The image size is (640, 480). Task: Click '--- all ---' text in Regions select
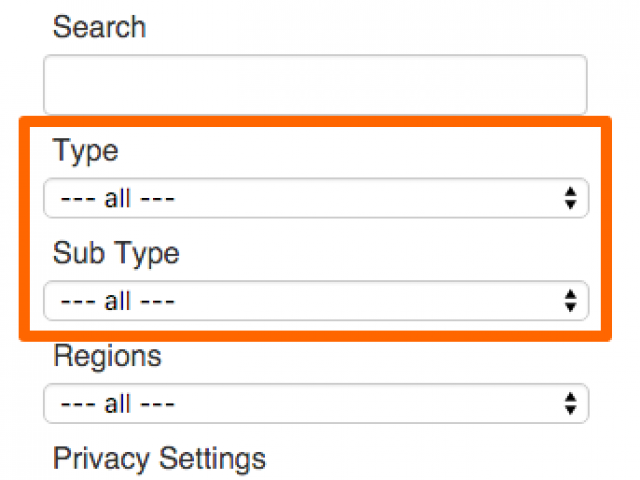point(118,404)
